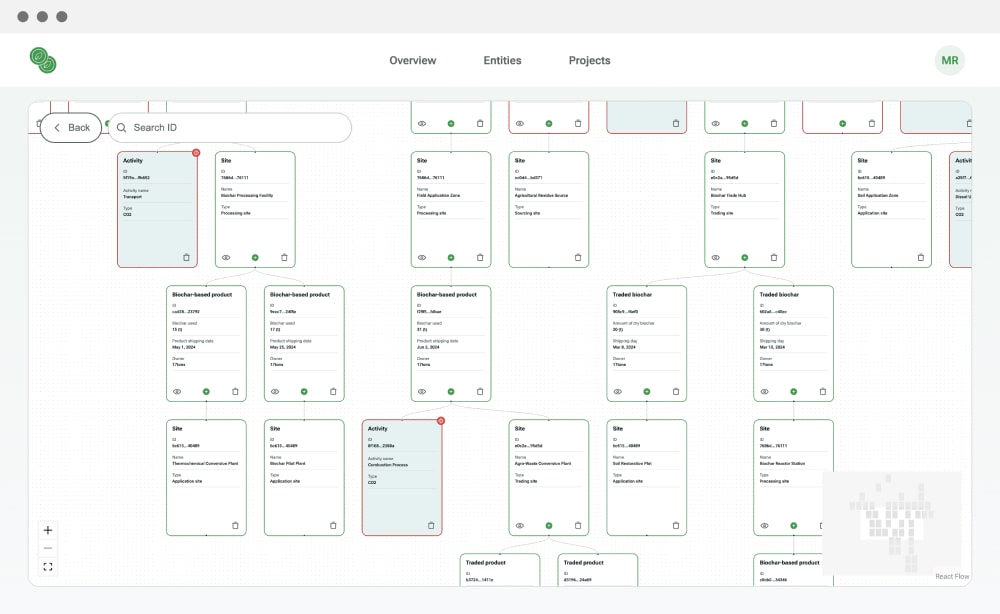
Task: Toggle visibility of Biochar Processing Facility site
Action: point(226,258)
